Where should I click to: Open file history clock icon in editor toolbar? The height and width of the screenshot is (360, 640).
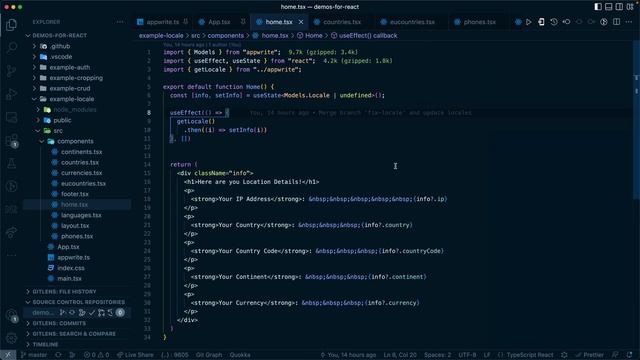[x=554, y=22]
